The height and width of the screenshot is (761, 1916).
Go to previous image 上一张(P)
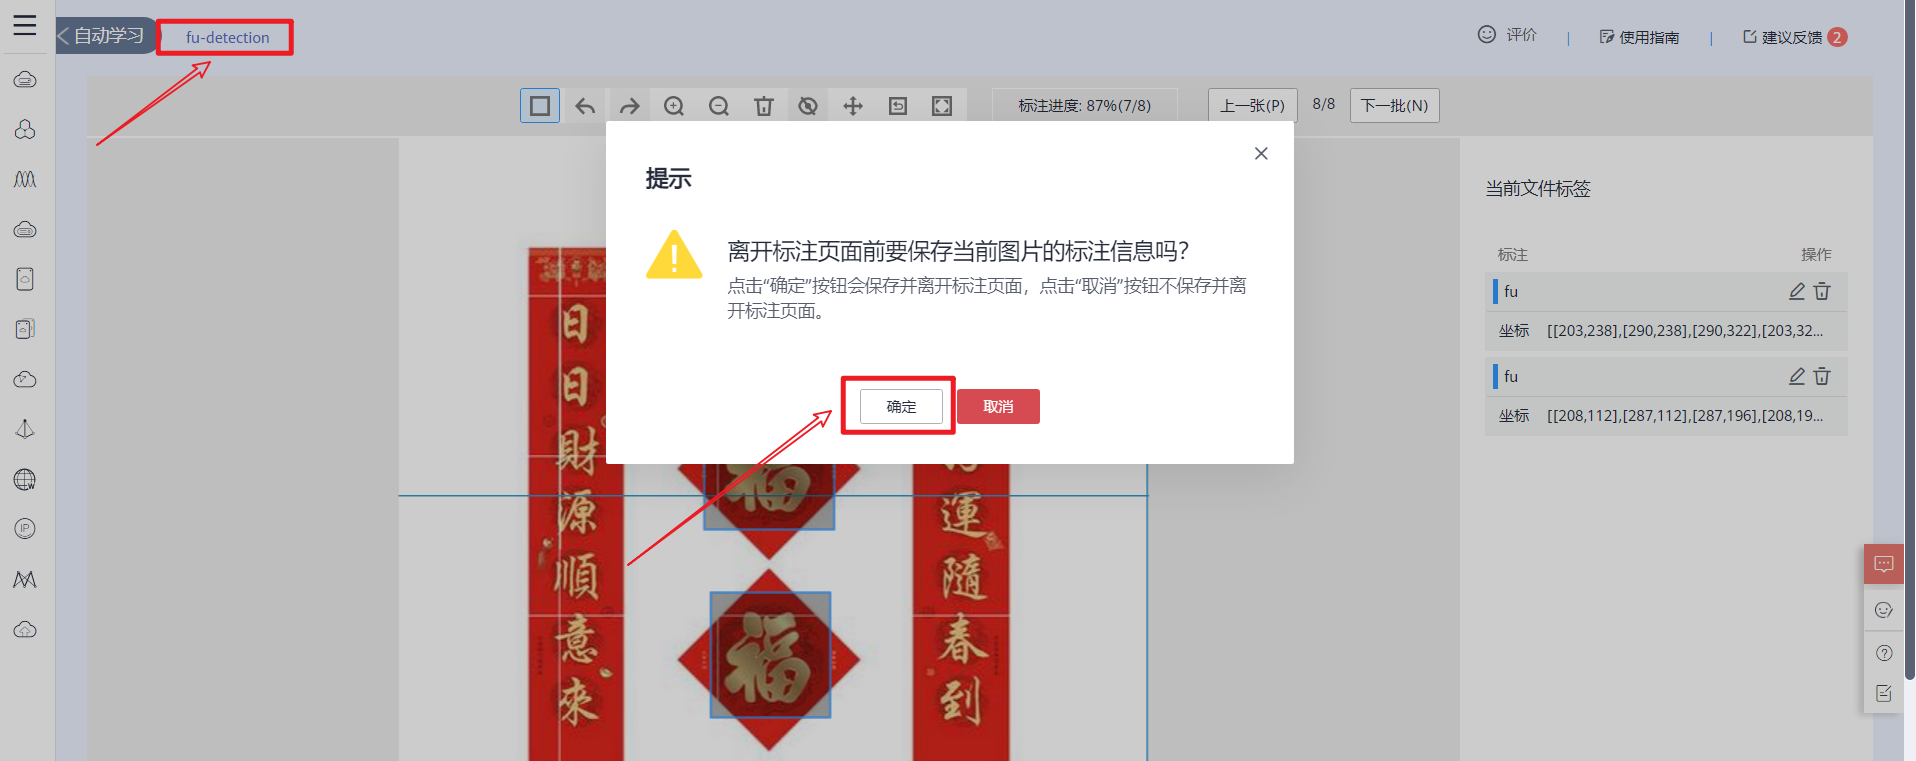coord(1253,105)
